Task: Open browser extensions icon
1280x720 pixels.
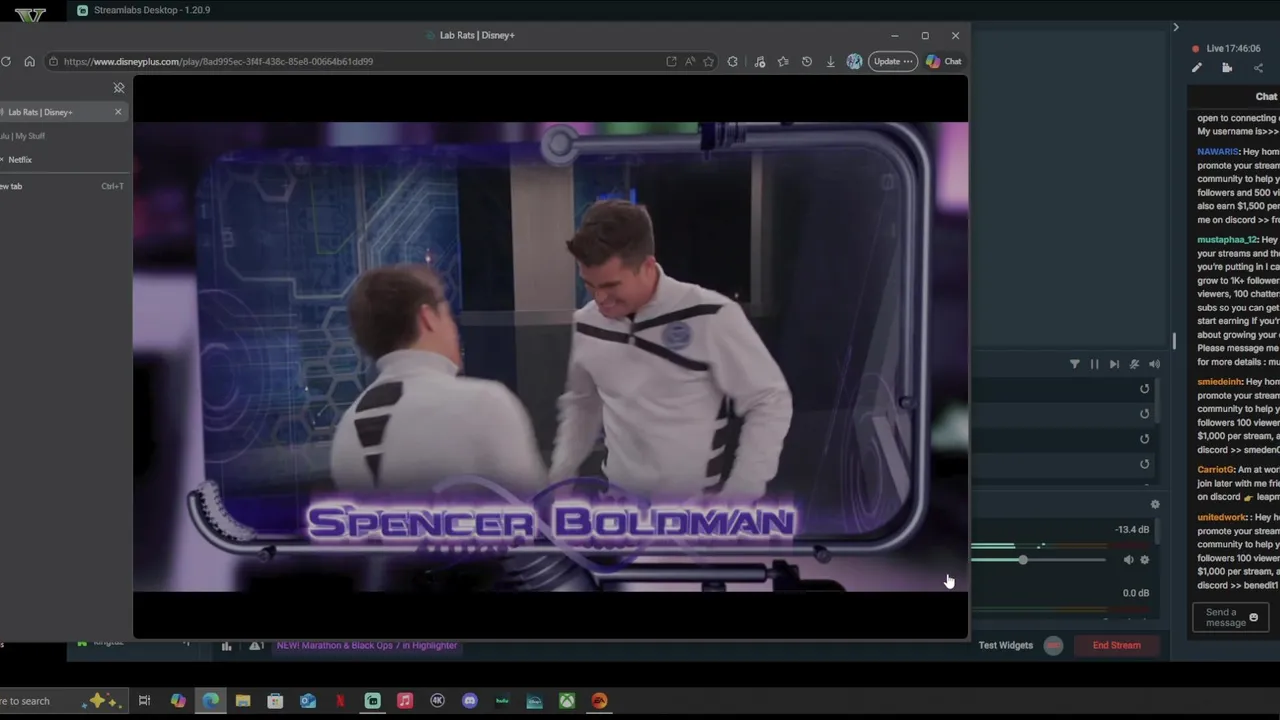Action: point(733,61)
